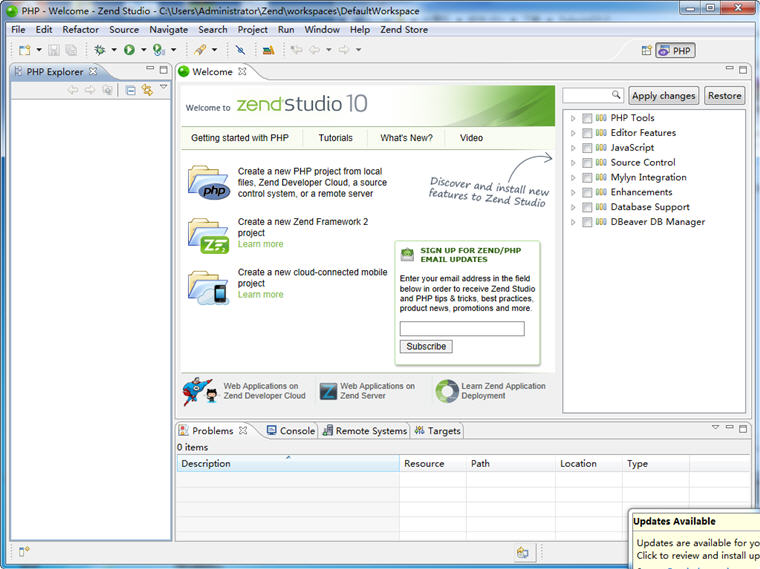Open the Navigate menu
Screen dimensions: 760x569
pyautogui.click(x=169, y=30)
